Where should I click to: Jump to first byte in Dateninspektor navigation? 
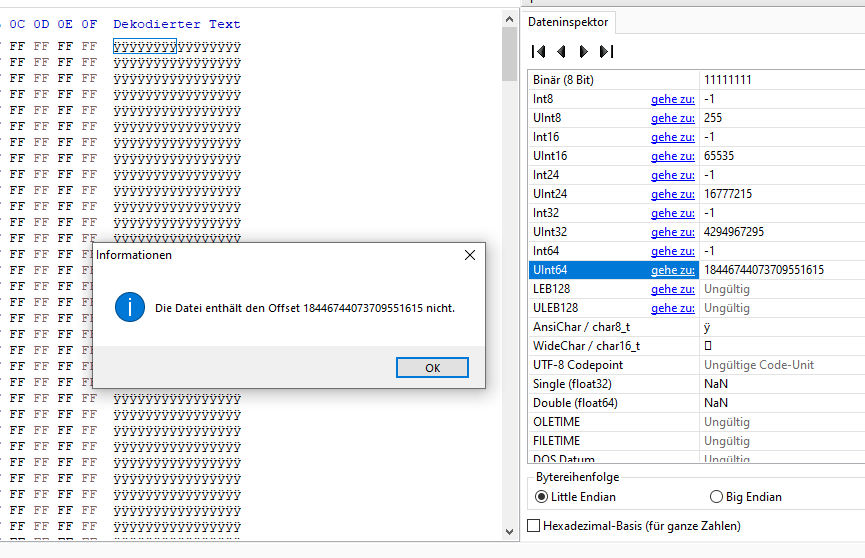click(538, 51)
